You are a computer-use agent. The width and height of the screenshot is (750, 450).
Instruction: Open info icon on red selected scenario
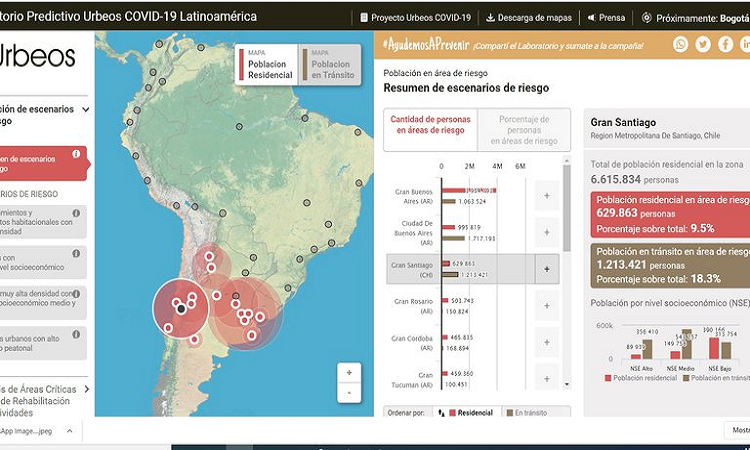tap(76, 154)
